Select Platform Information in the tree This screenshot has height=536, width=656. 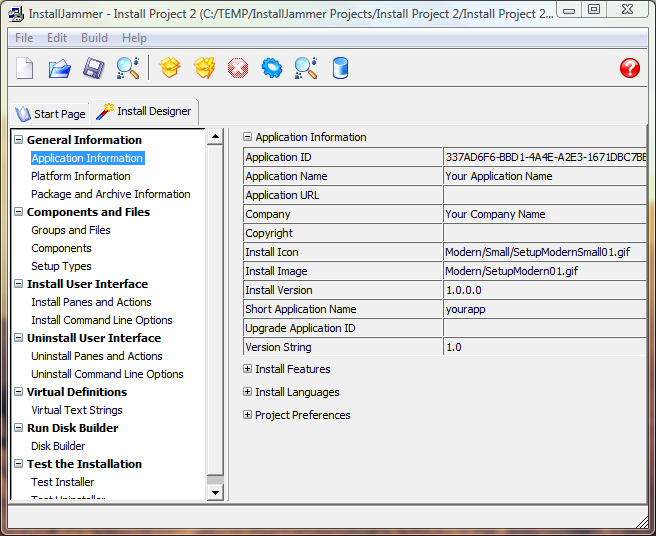coord(81,176)
